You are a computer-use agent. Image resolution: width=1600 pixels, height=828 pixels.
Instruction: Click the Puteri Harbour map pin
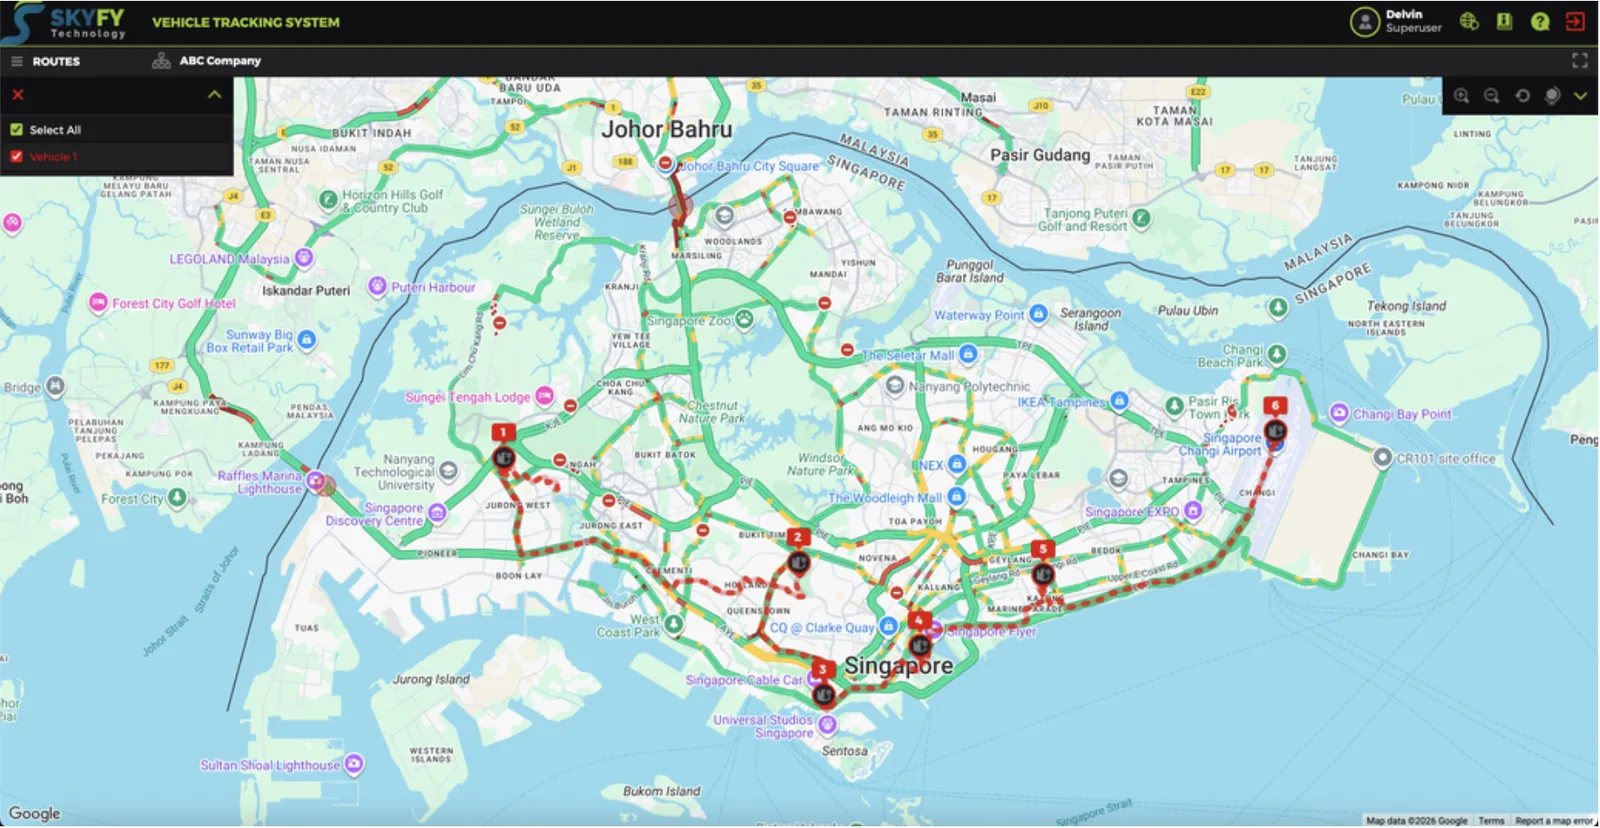click(377, 287)
